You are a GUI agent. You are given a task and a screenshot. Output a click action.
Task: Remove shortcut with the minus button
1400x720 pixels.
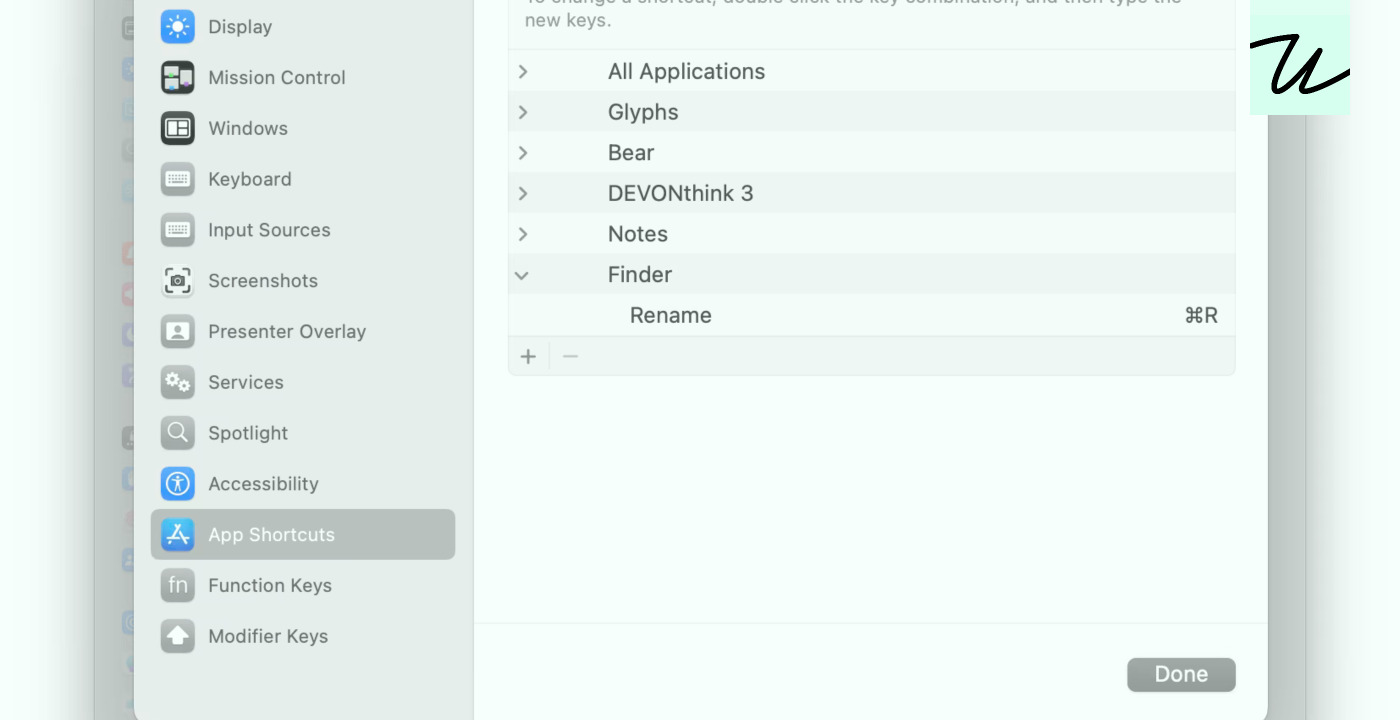[x=570, y=357]
